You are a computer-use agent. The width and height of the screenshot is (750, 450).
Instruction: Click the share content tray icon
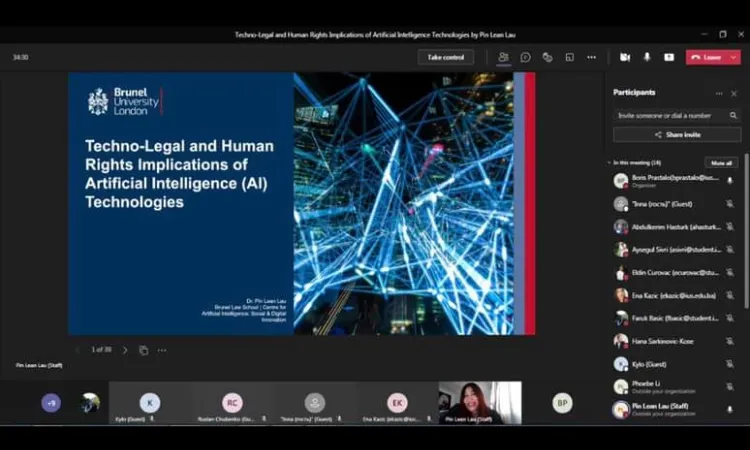[x=669, y=57]
